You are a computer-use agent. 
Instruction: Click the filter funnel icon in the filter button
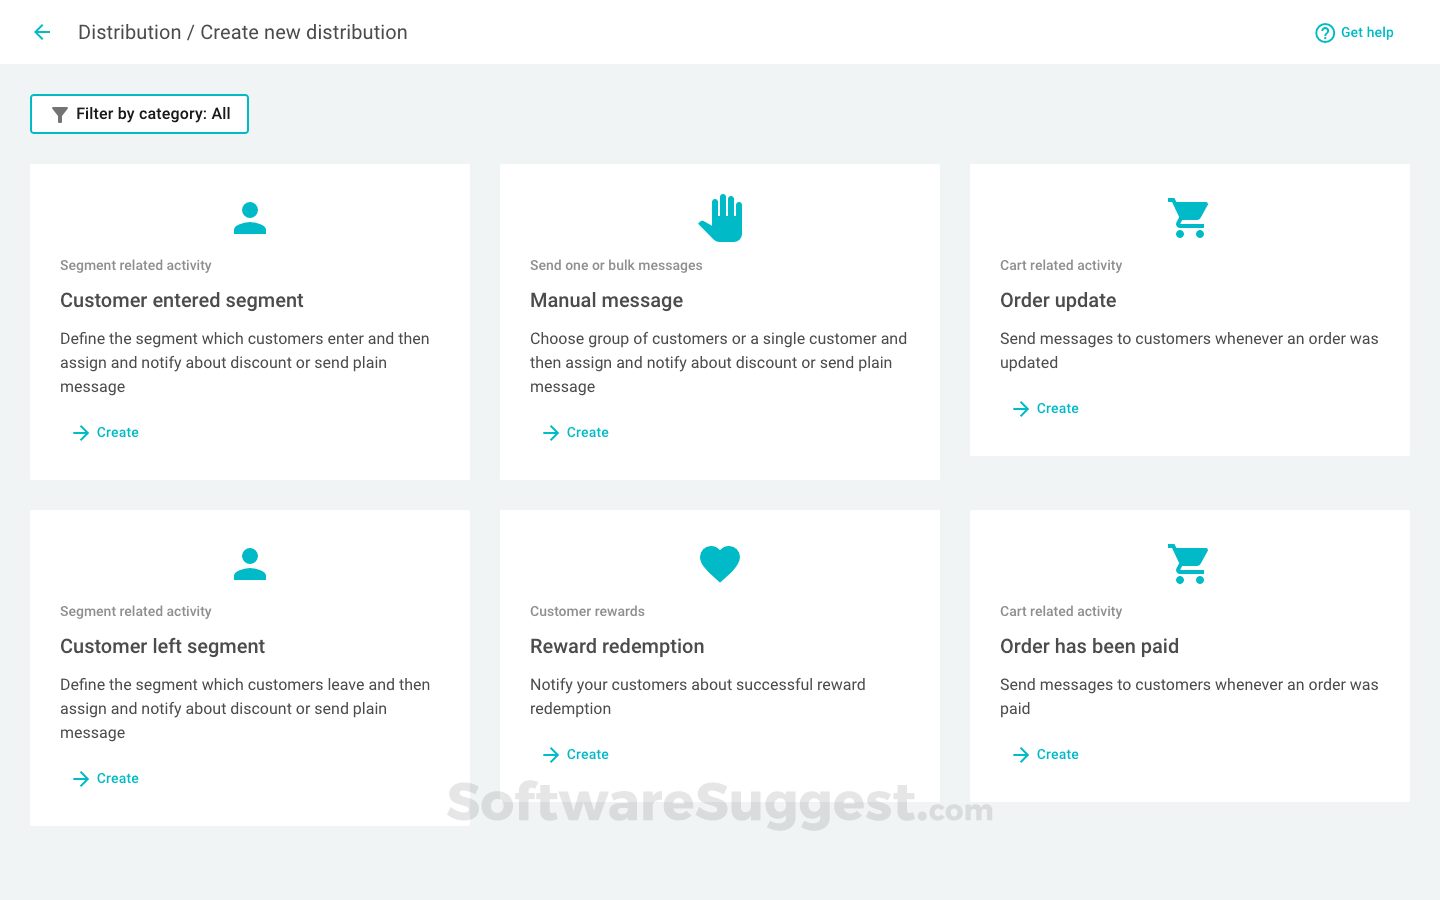tap(59, 113)
